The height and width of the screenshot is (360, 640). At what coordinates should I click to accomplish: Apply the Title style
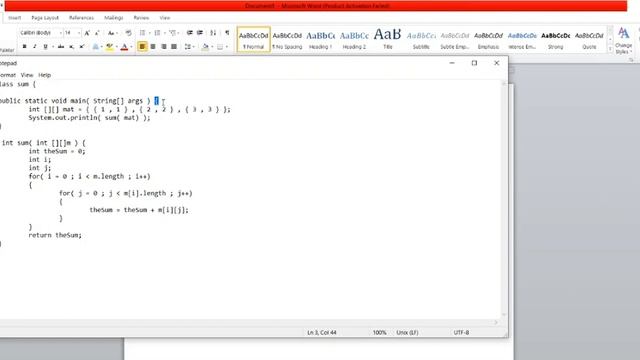pos(387,40)
